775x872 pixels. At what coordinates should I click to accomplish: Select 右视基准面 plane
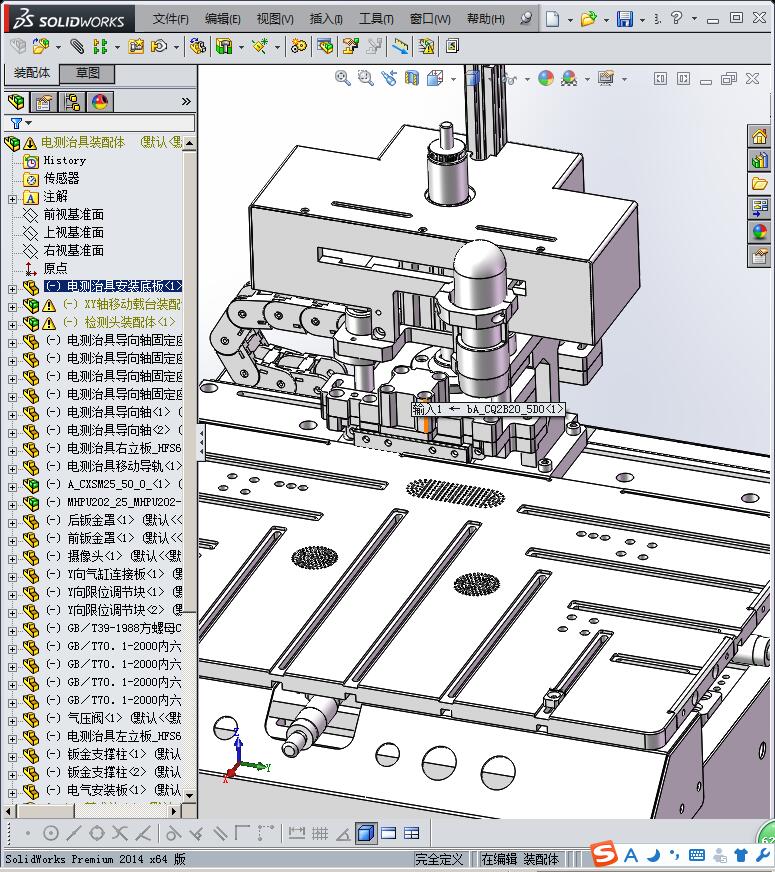pyautogui.click(x=73, y=250)
